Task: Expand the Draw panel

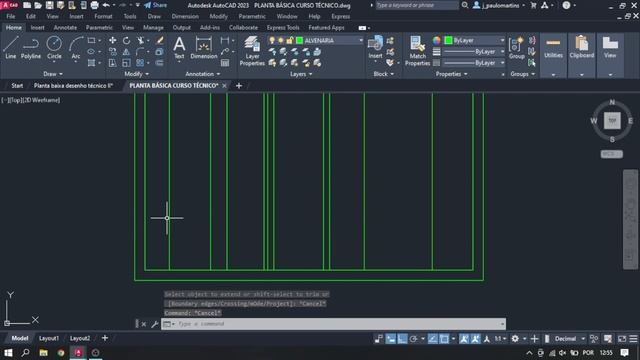Action: point(53,74)
